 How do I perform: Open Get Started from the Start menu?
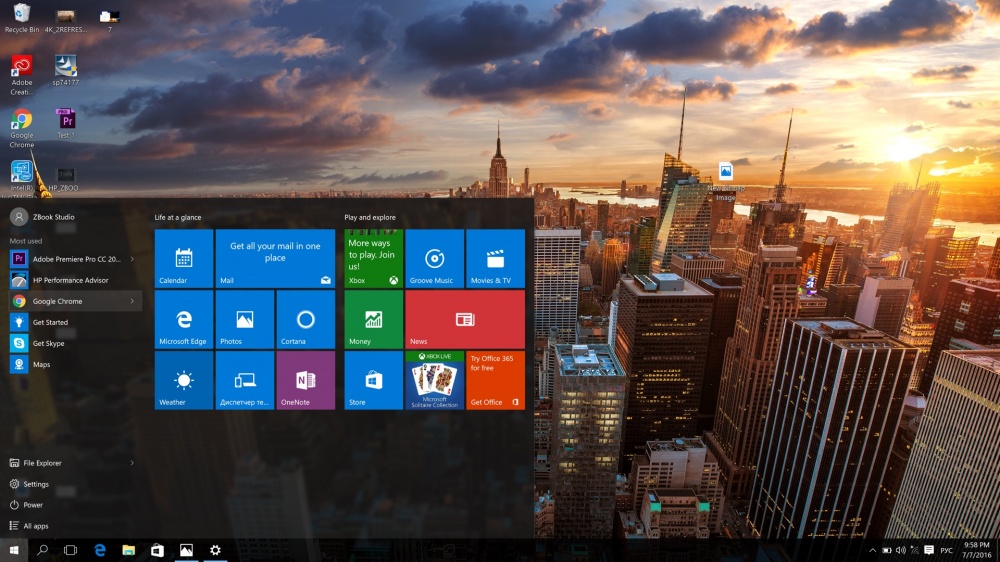75,322
